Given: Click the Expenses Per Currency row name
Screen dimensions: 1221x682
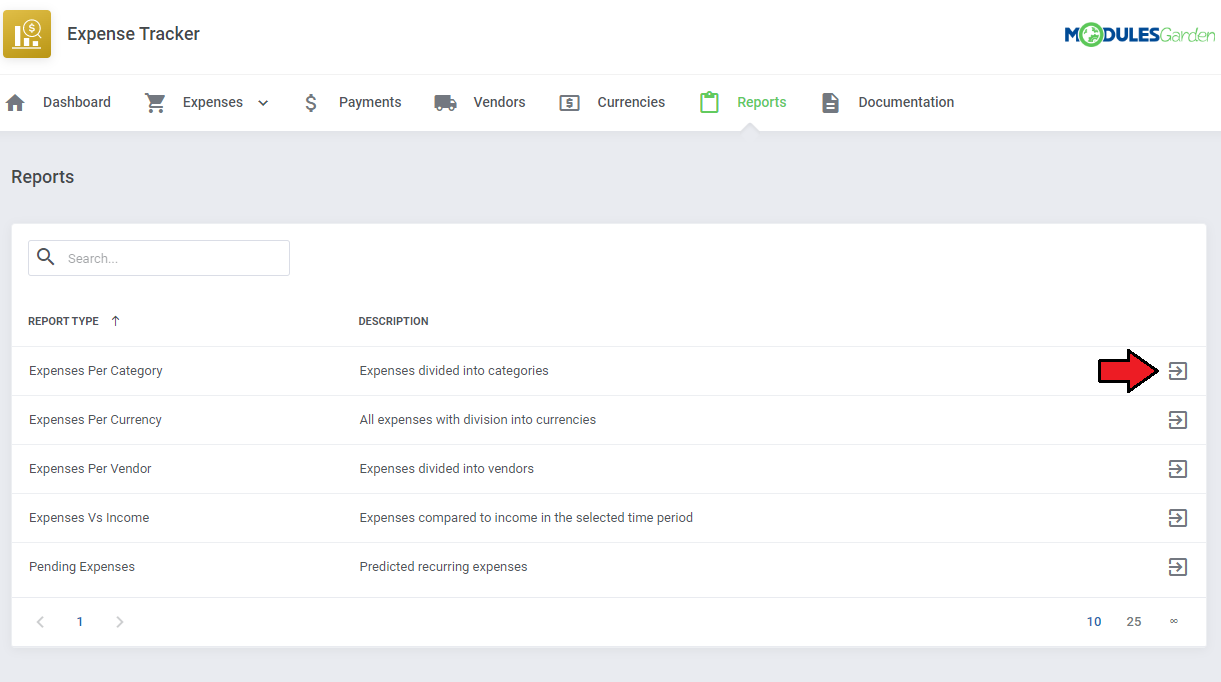Looking at the screenshot, I should point(95,420).
